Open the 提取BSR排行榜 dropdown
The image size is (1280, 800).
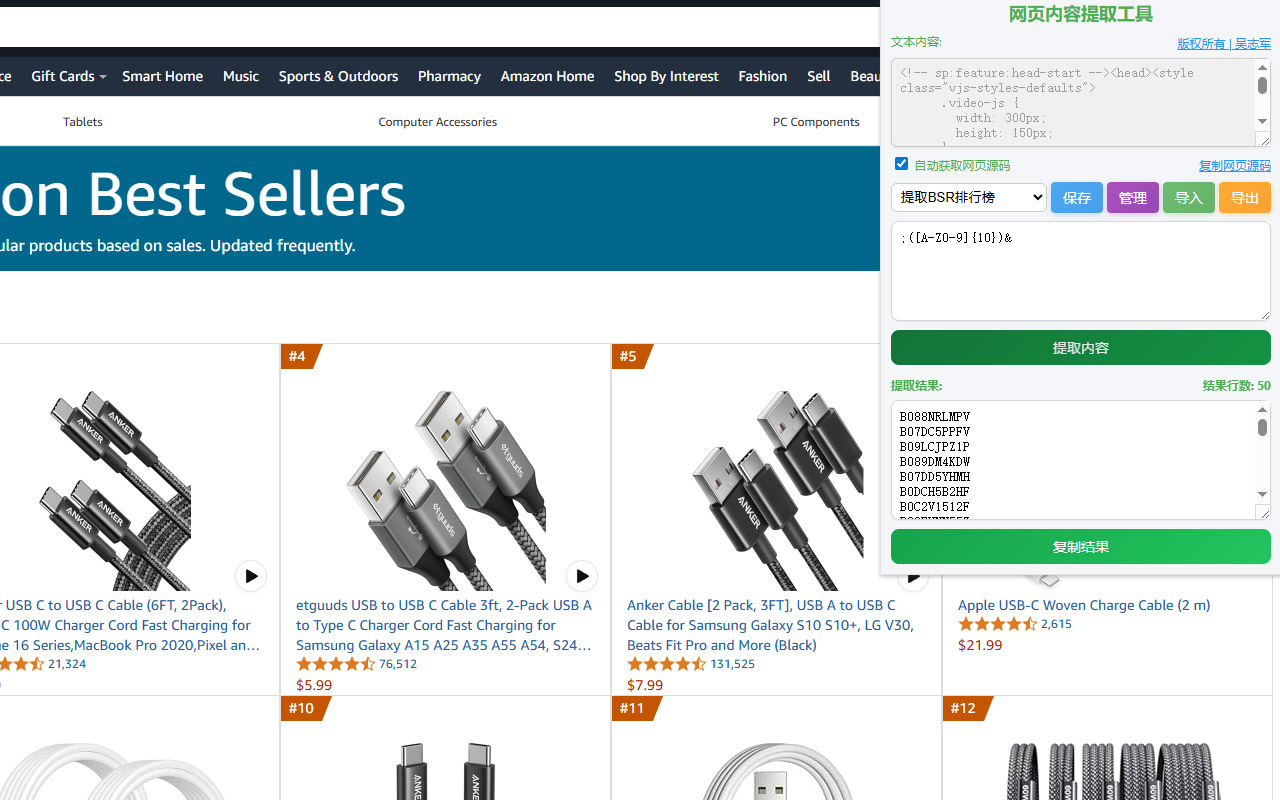coord(968,197)
